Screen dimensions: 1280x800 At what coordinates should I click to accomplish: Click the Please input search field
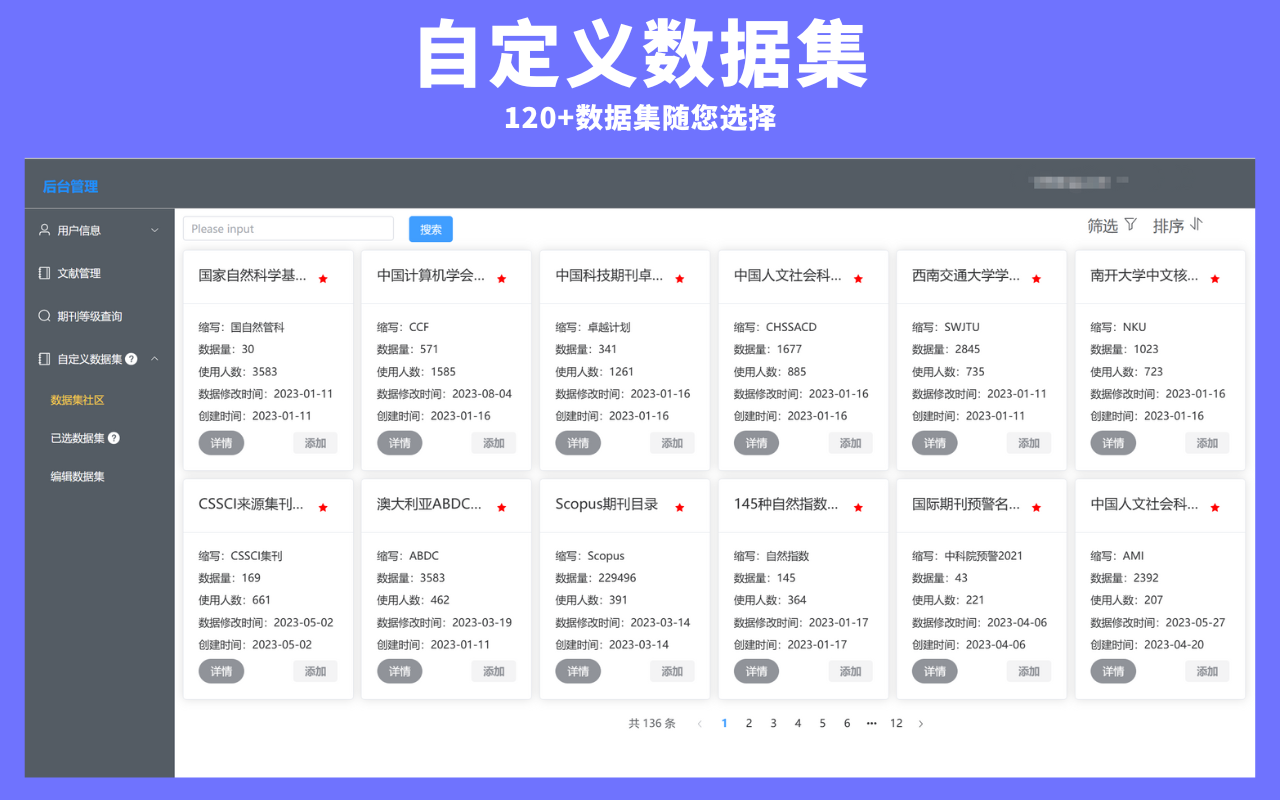pos(288,228)
